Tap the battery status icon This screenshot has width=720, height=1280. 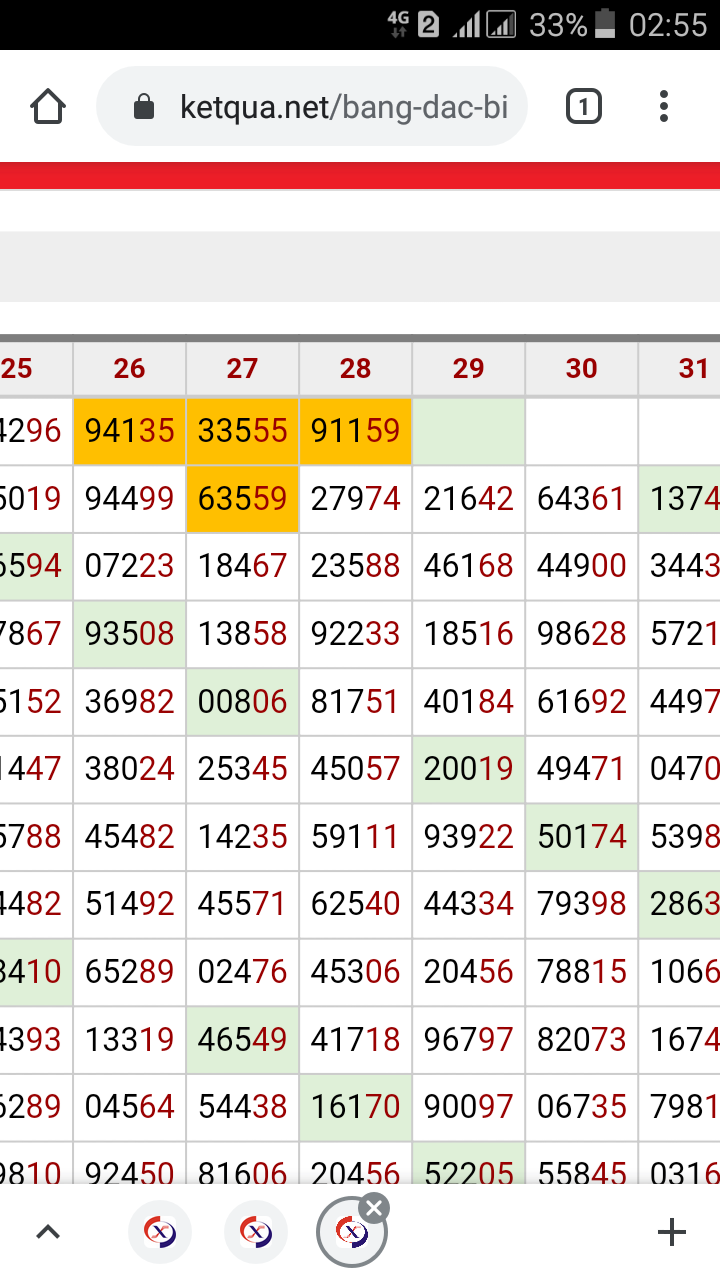pos(605,24)
